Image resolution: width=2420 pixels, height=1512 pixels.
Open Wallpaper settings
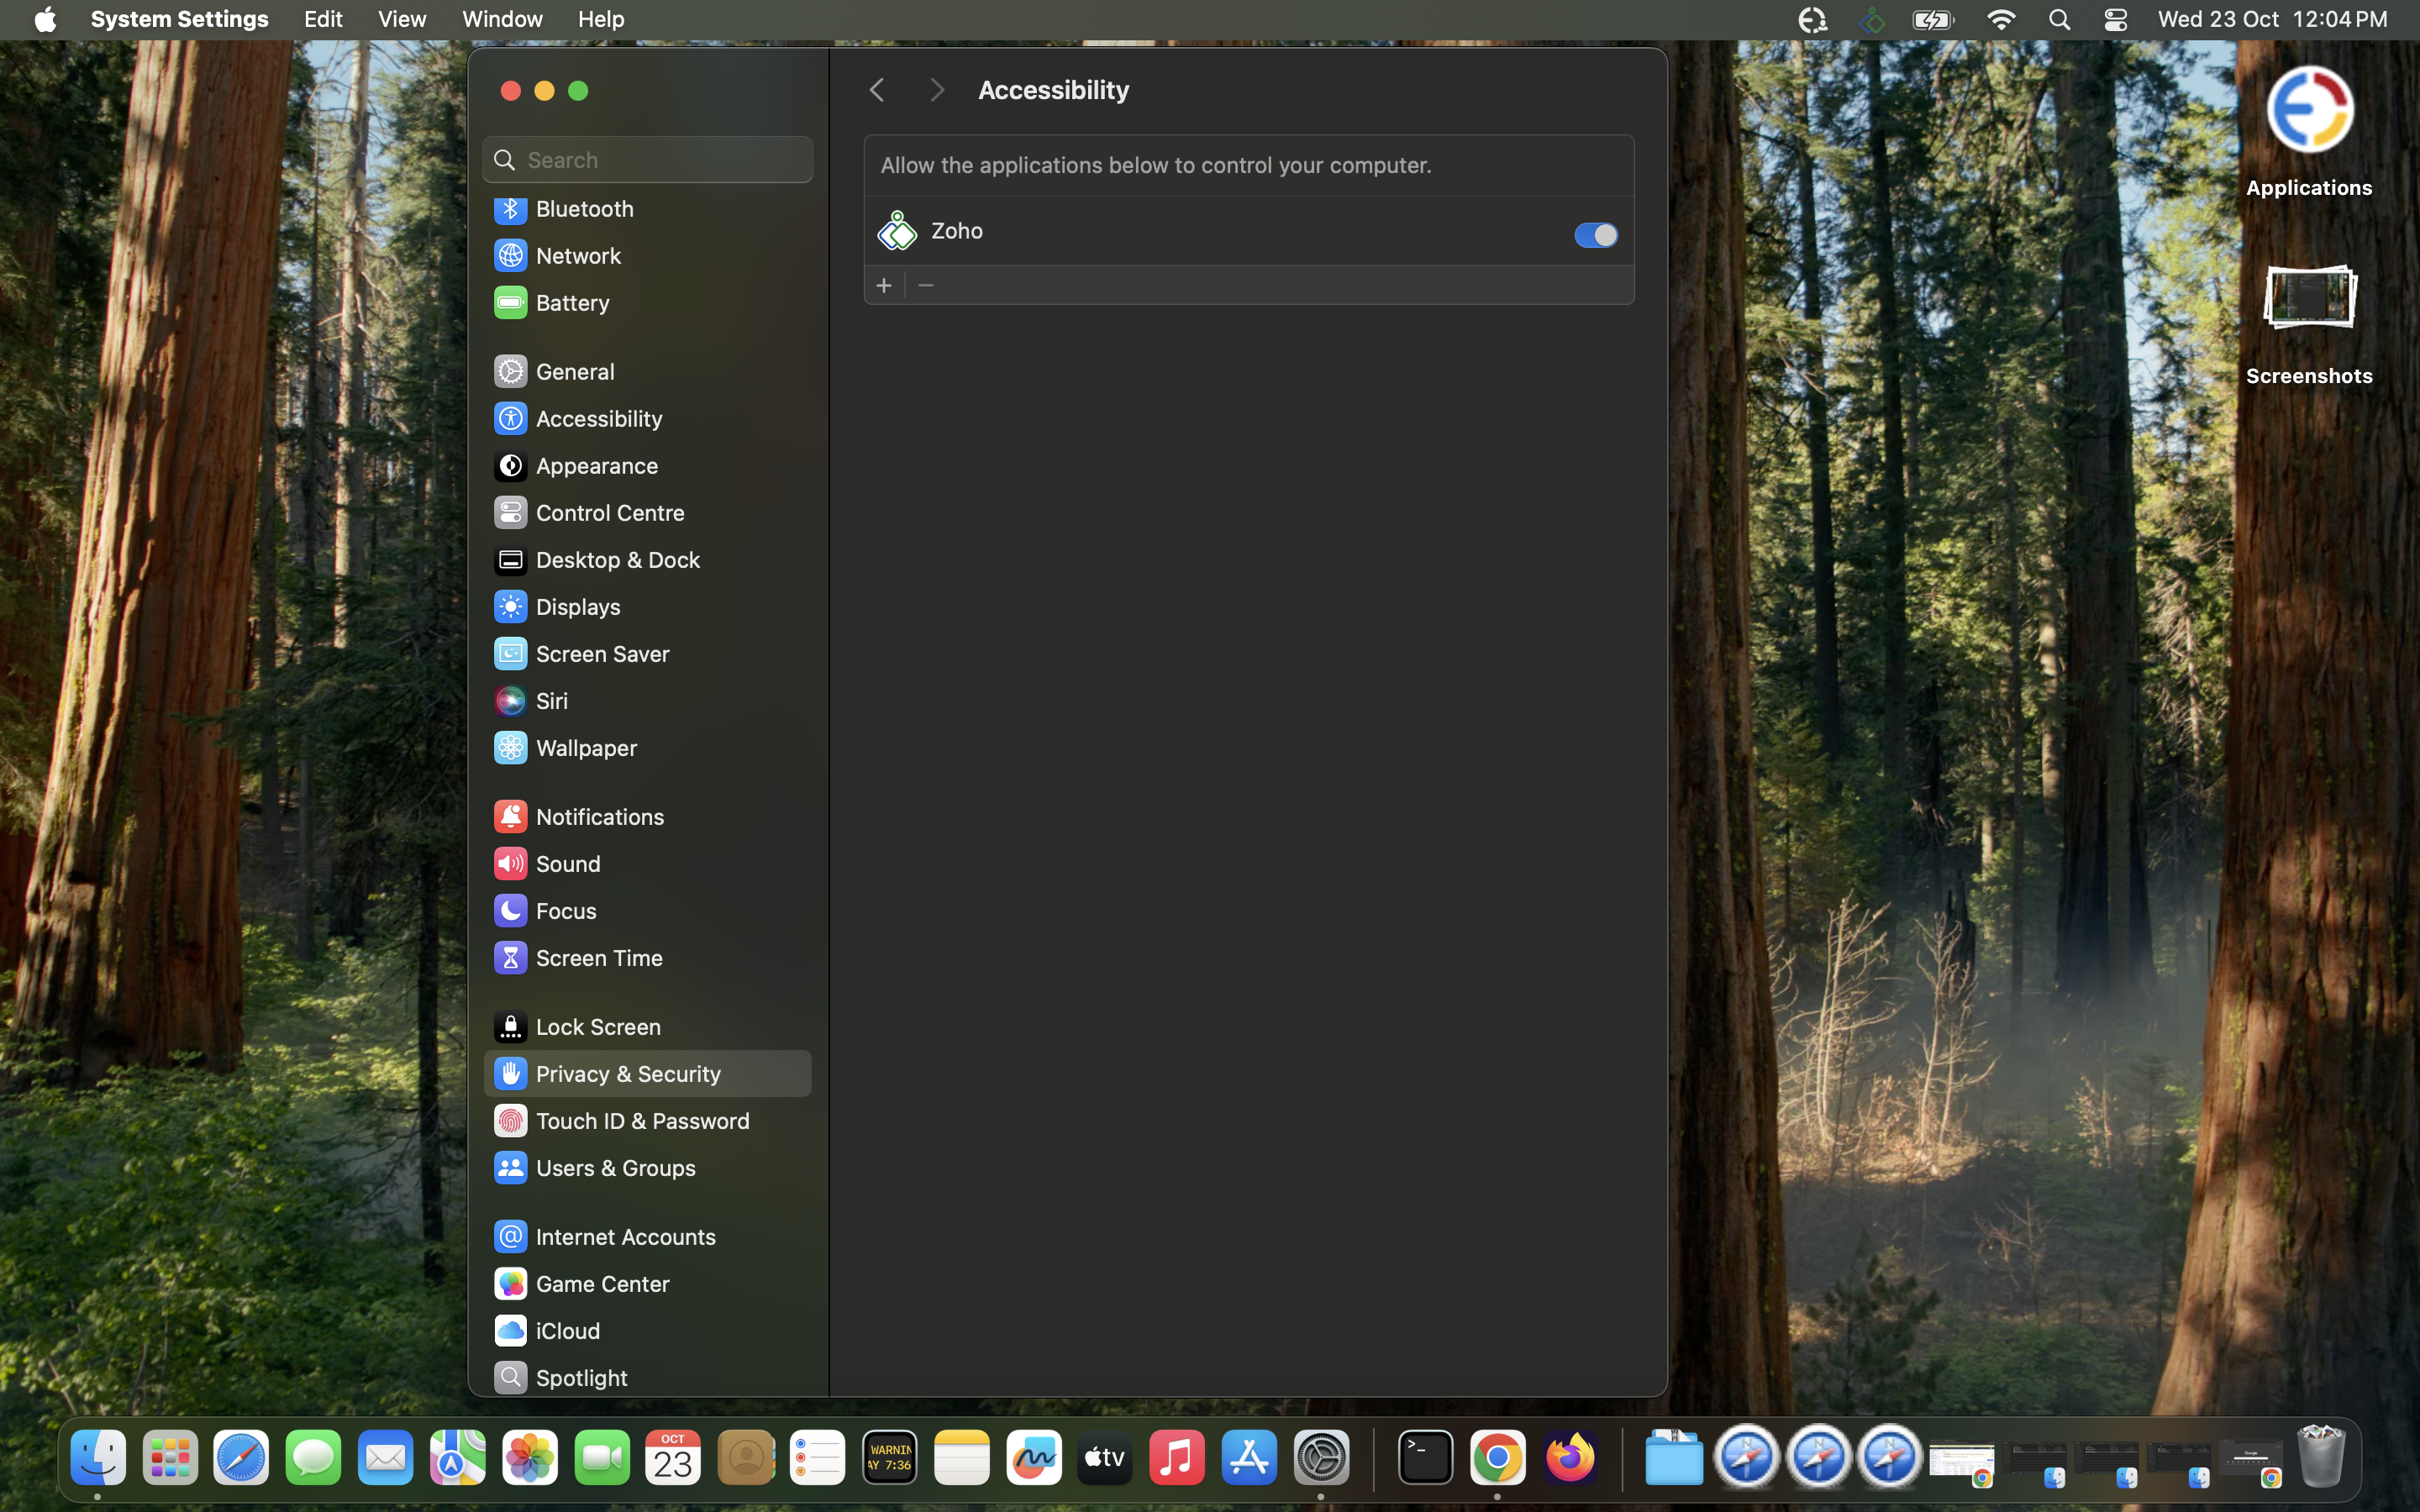coord(585,747)
